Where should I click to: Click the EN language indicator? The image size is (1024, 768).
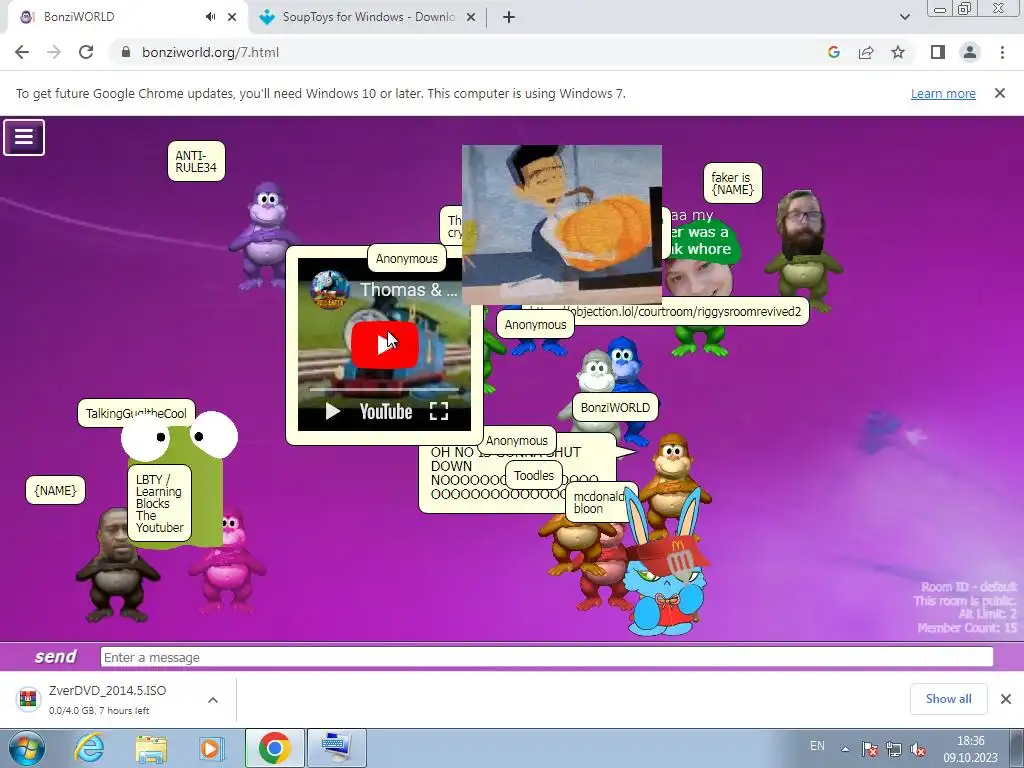click(x=817, y=746)
